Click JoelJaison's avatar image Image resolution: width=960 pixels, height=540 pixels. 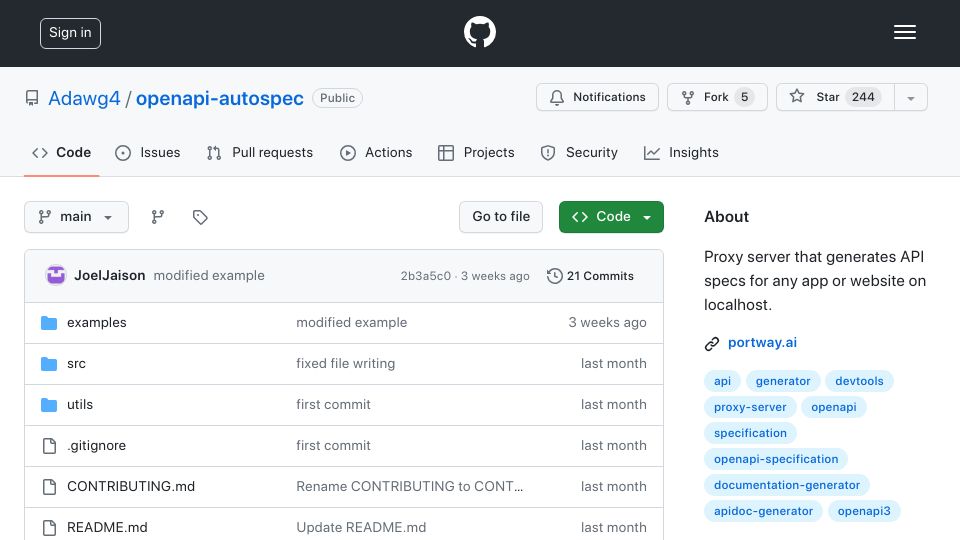pyautogui.click(x=56, y=276)
